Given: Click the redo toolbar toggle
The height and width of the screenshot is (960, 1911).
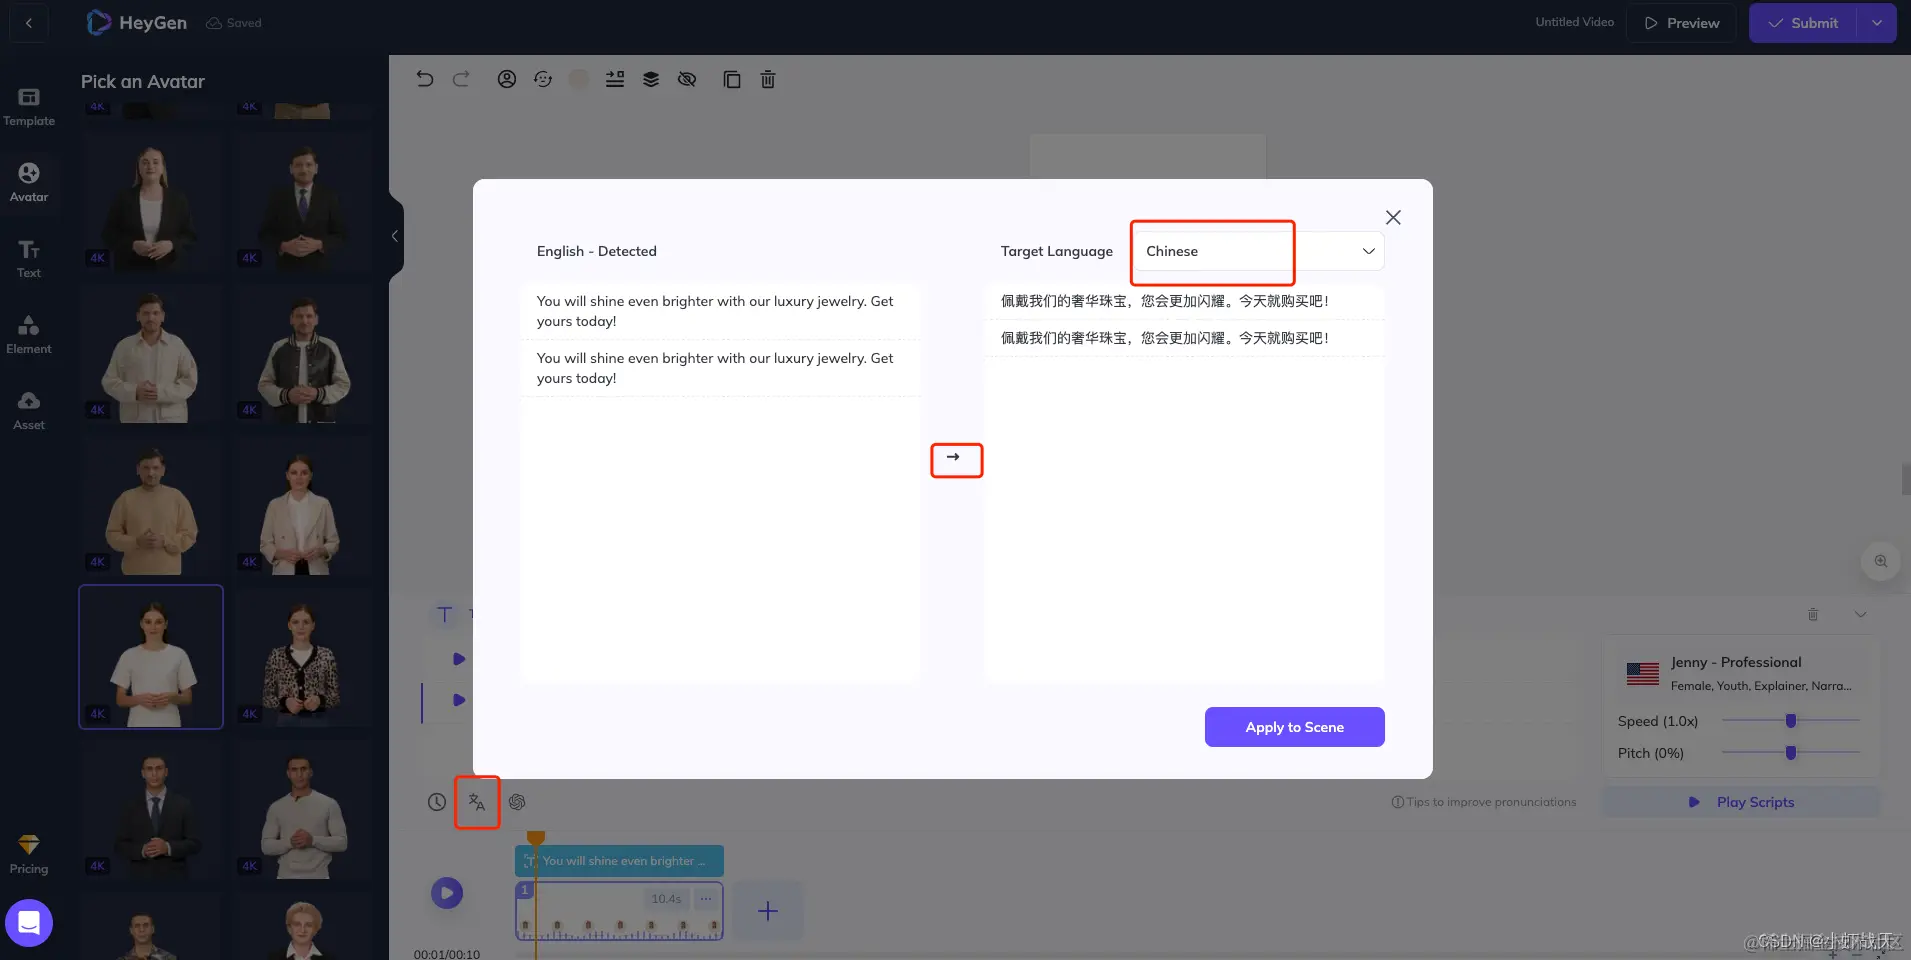Looking at the screenshot, I should coord(461,79).
